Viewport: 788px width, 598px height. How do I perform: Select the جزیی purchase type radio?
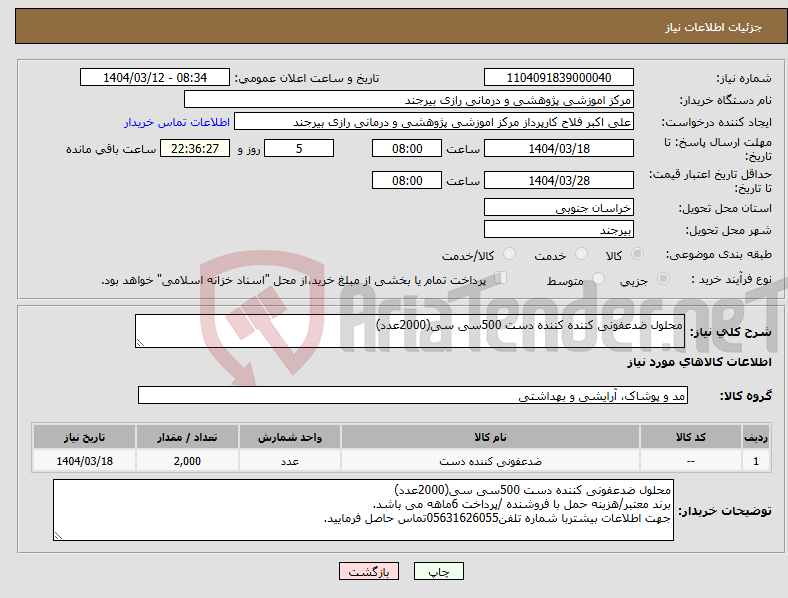pos(663,278)
